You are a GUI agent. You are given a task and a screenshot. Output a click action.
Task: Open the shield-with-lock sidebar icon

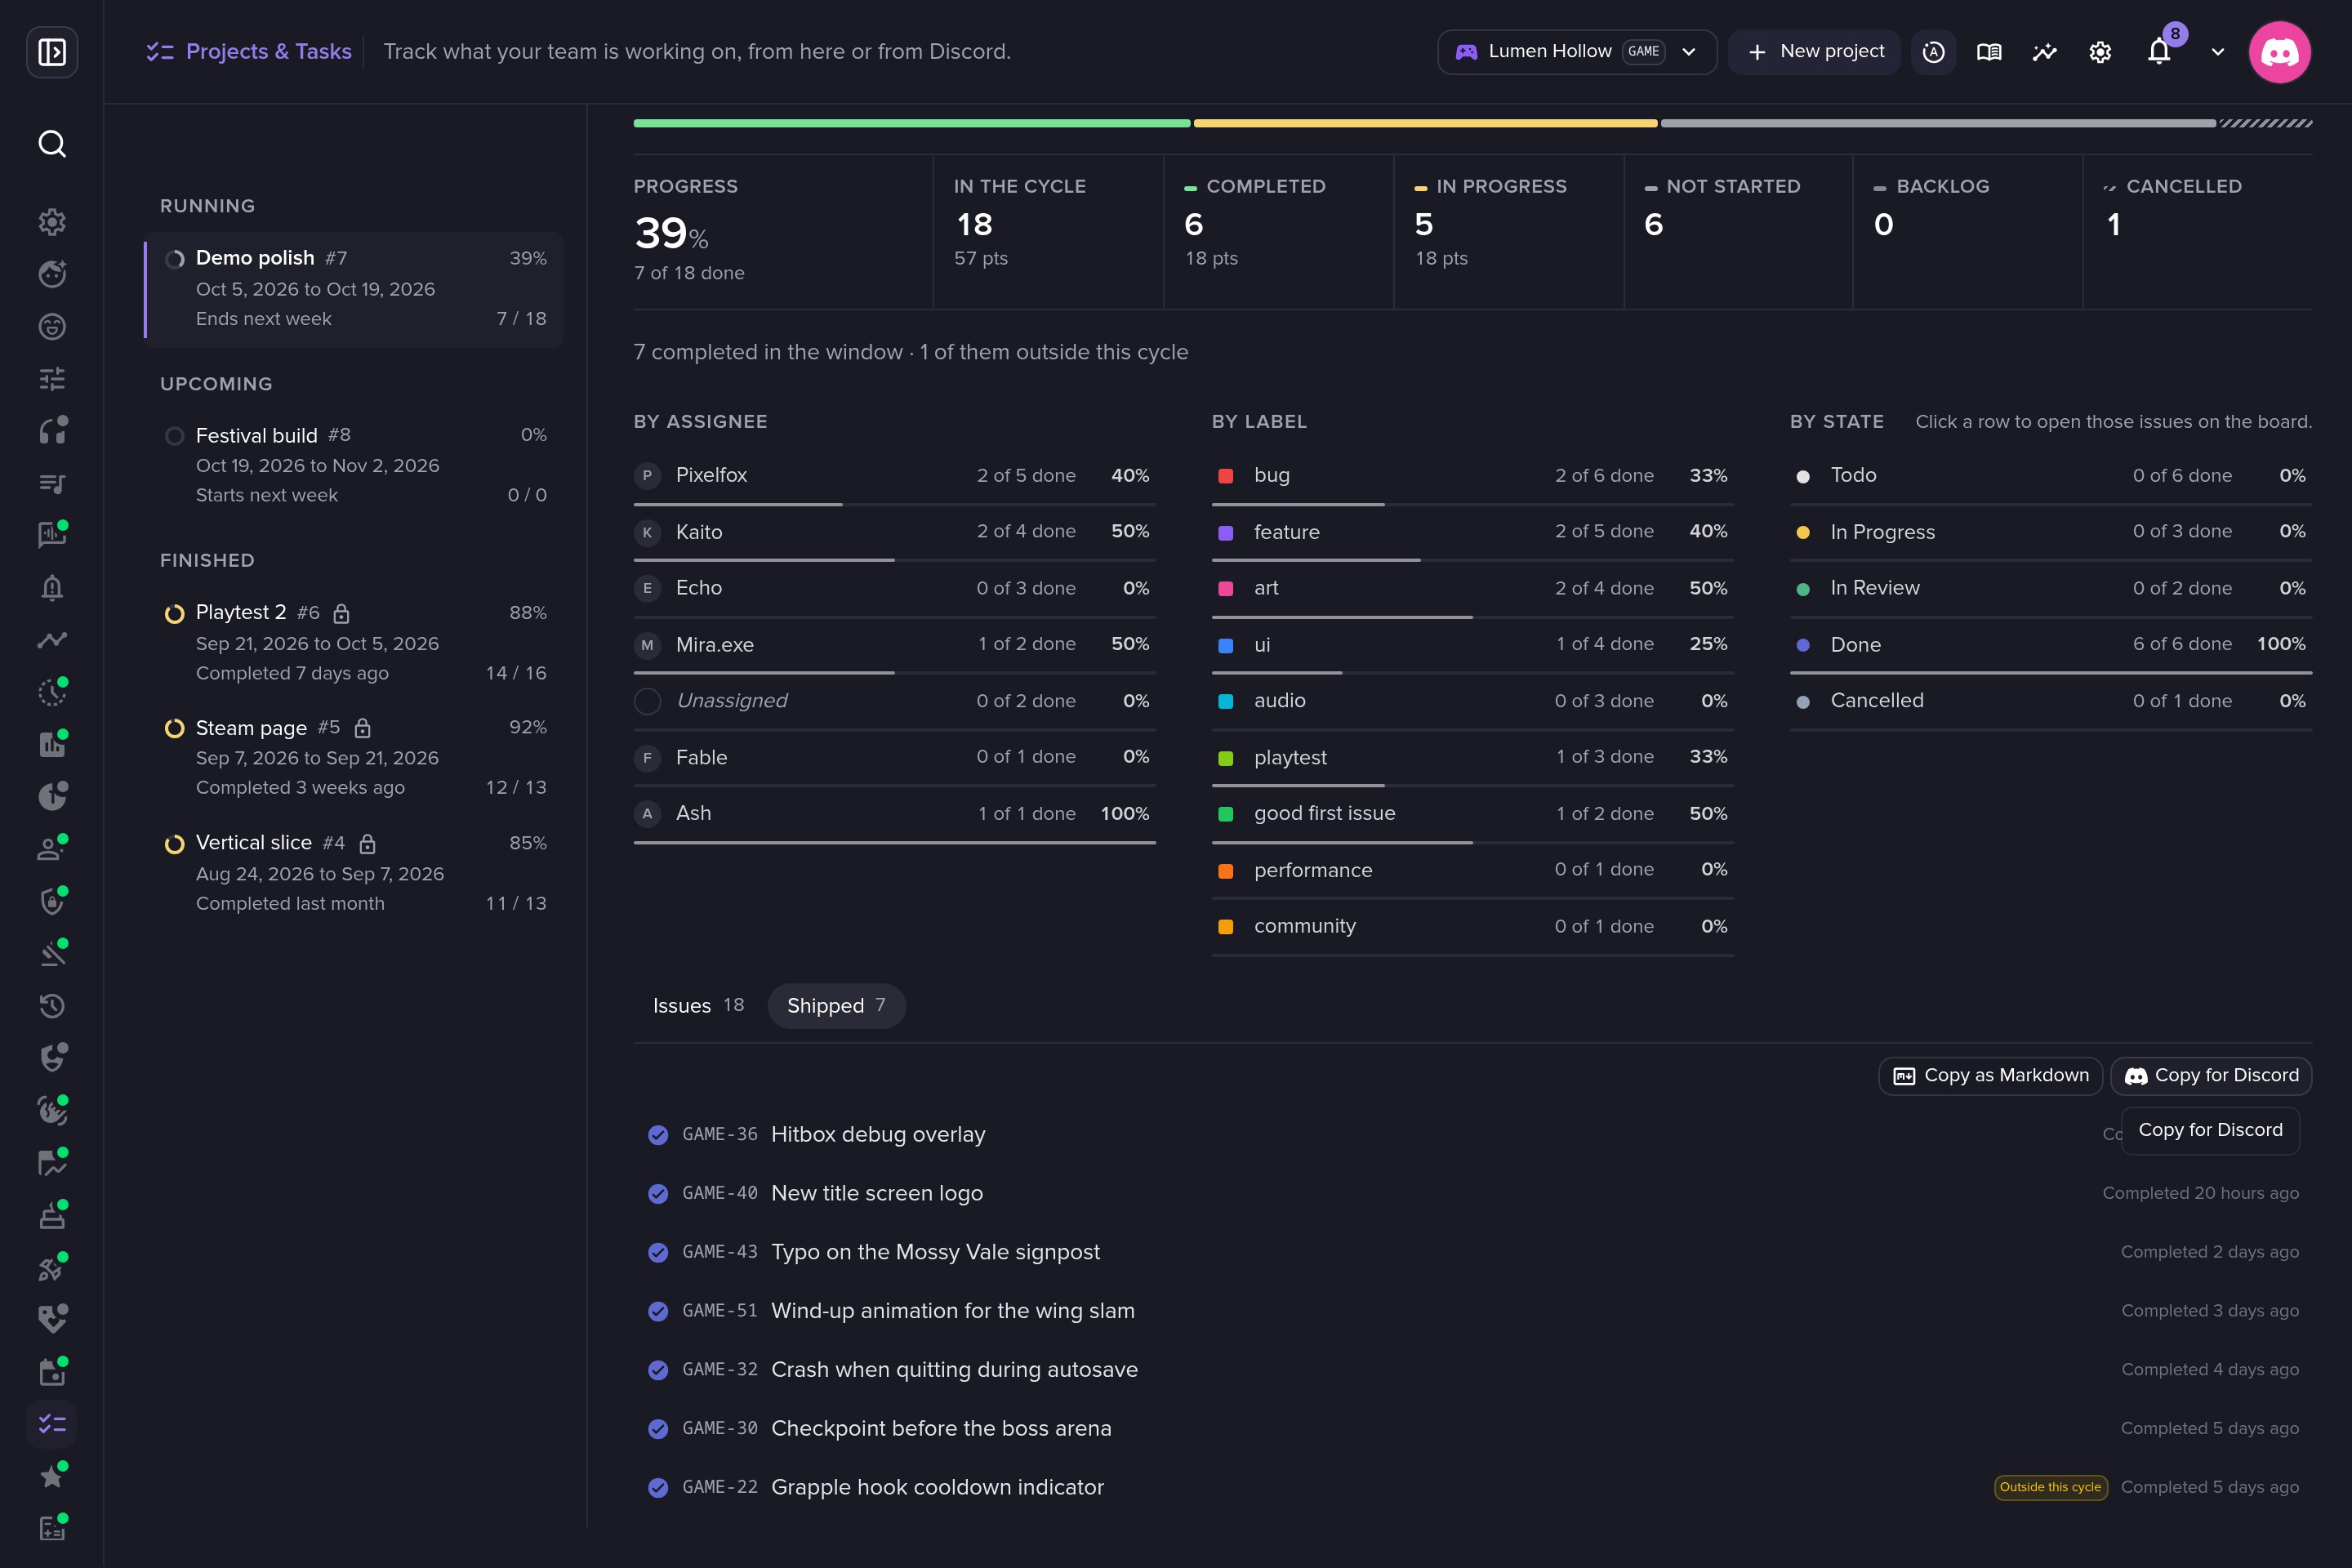coord(52,901)
